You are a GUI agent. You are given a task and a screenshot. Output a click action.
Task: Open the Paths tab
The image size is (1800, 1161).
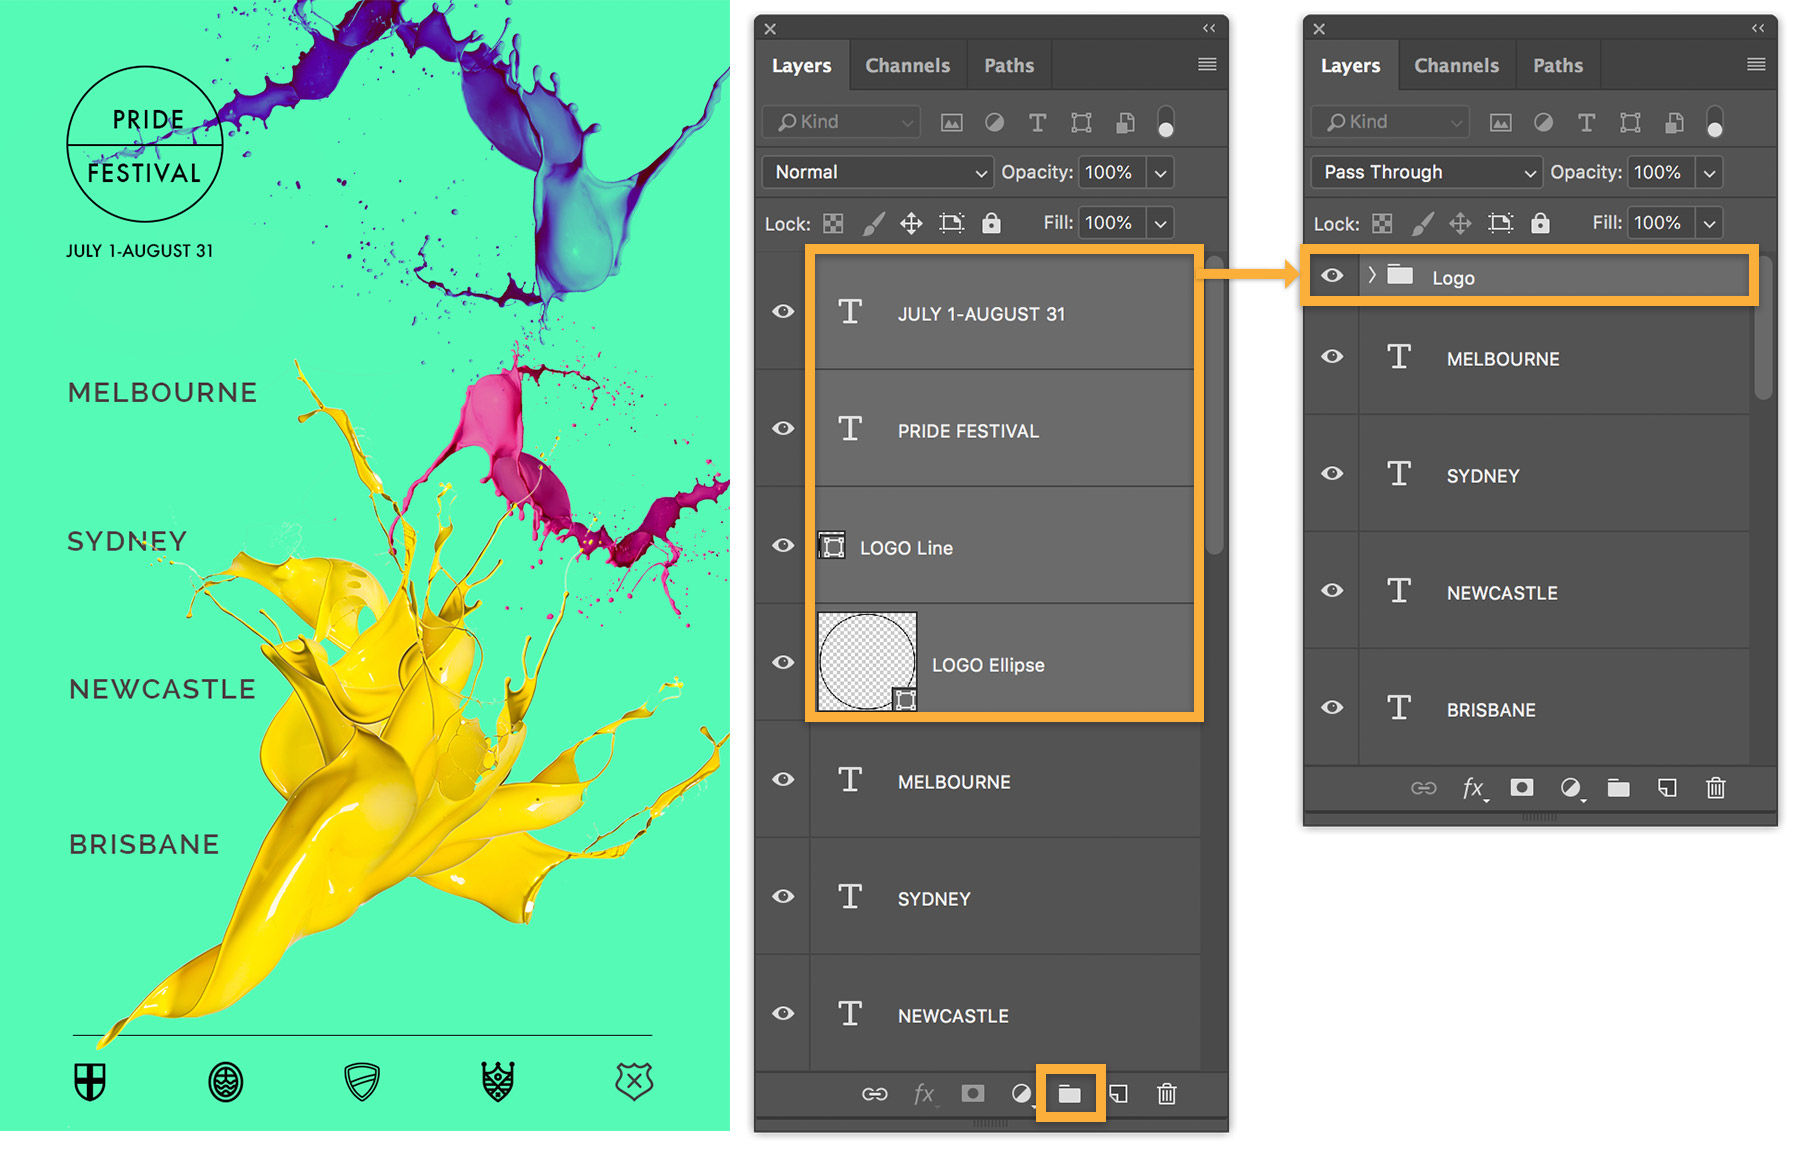1009,64
